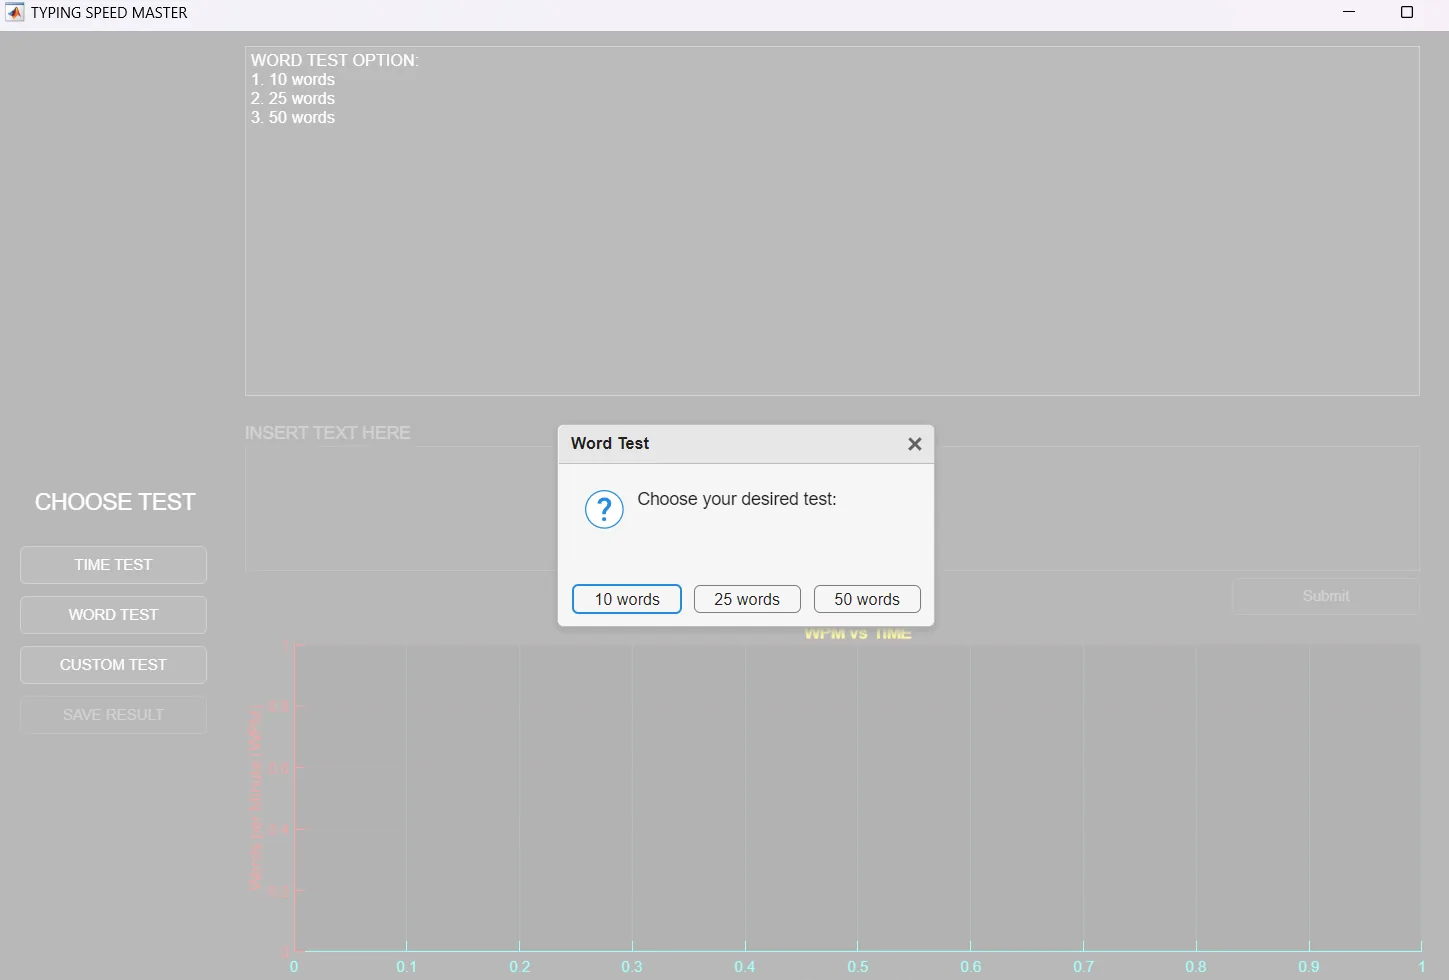Close the Word Test dialog
Viewport: 1449px width, 980px height.
click(914, 444)
